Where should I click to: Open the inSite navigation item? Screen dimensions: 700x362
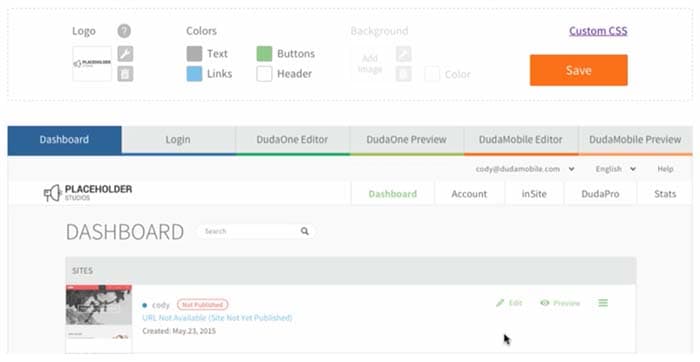coord(534,194)
